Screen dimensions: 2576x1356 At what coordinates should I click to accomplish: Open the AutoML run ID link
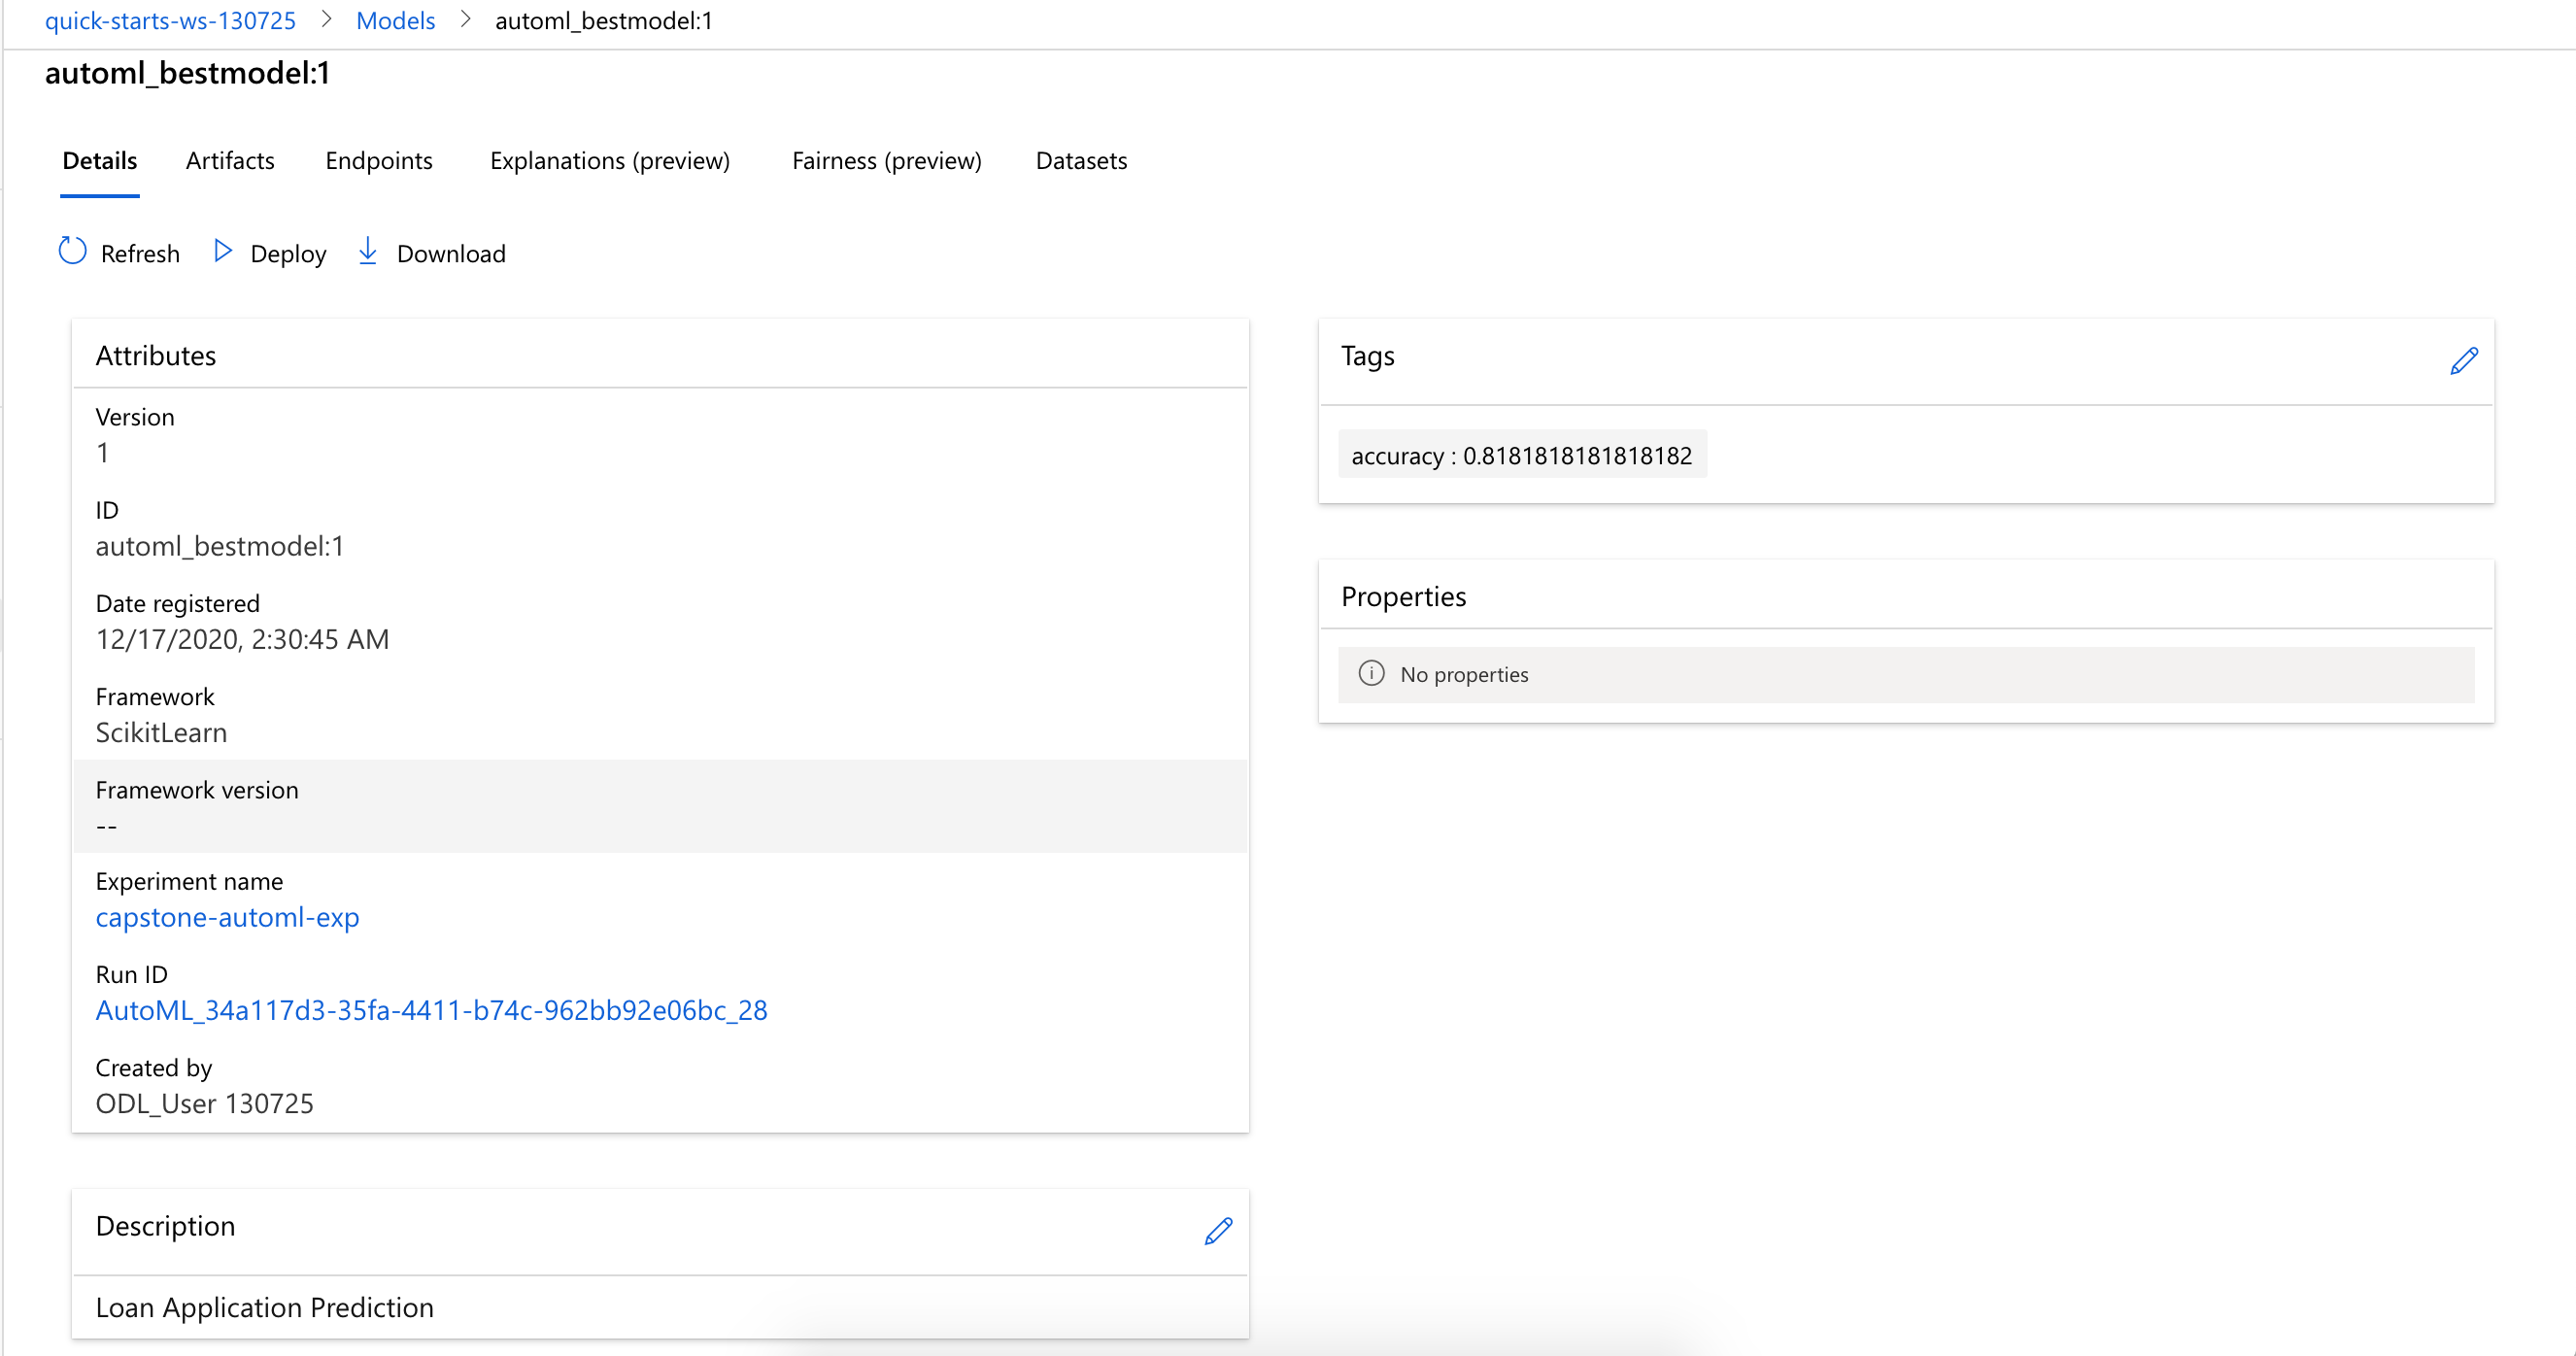[x=431, y=1010]
